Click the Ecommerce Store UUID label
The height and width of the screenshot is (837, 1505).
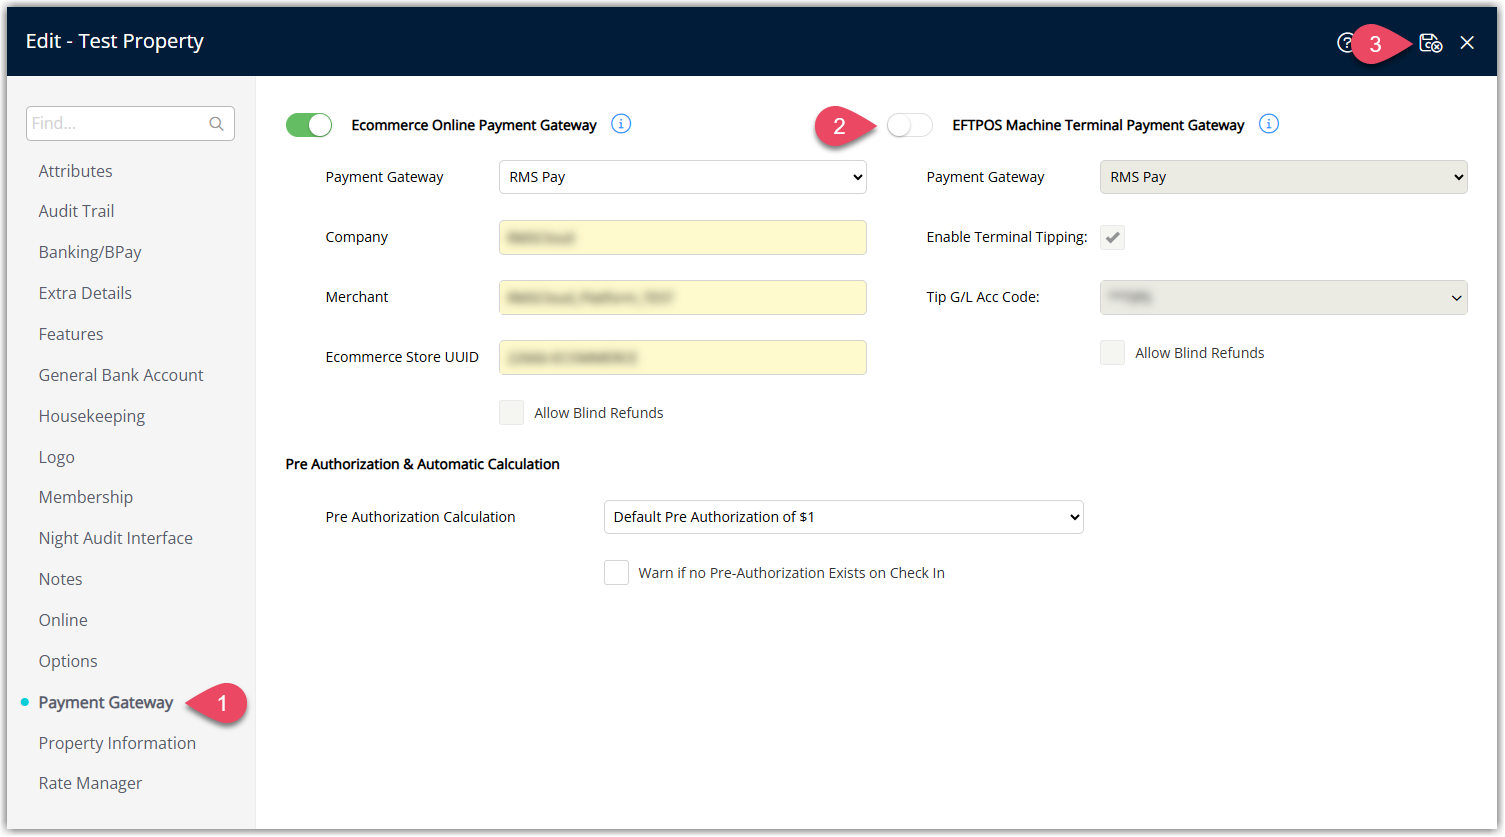click(402, 357)
